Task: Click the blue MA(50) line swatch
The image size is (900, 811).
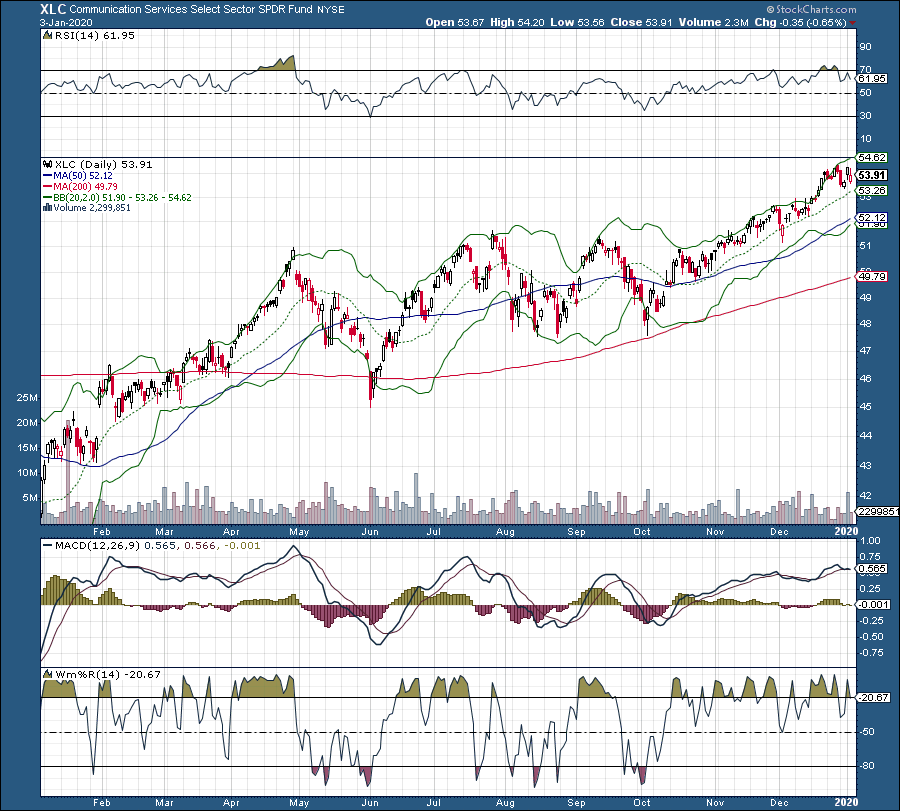Action: pyautogui.click(x=48, y=176)
